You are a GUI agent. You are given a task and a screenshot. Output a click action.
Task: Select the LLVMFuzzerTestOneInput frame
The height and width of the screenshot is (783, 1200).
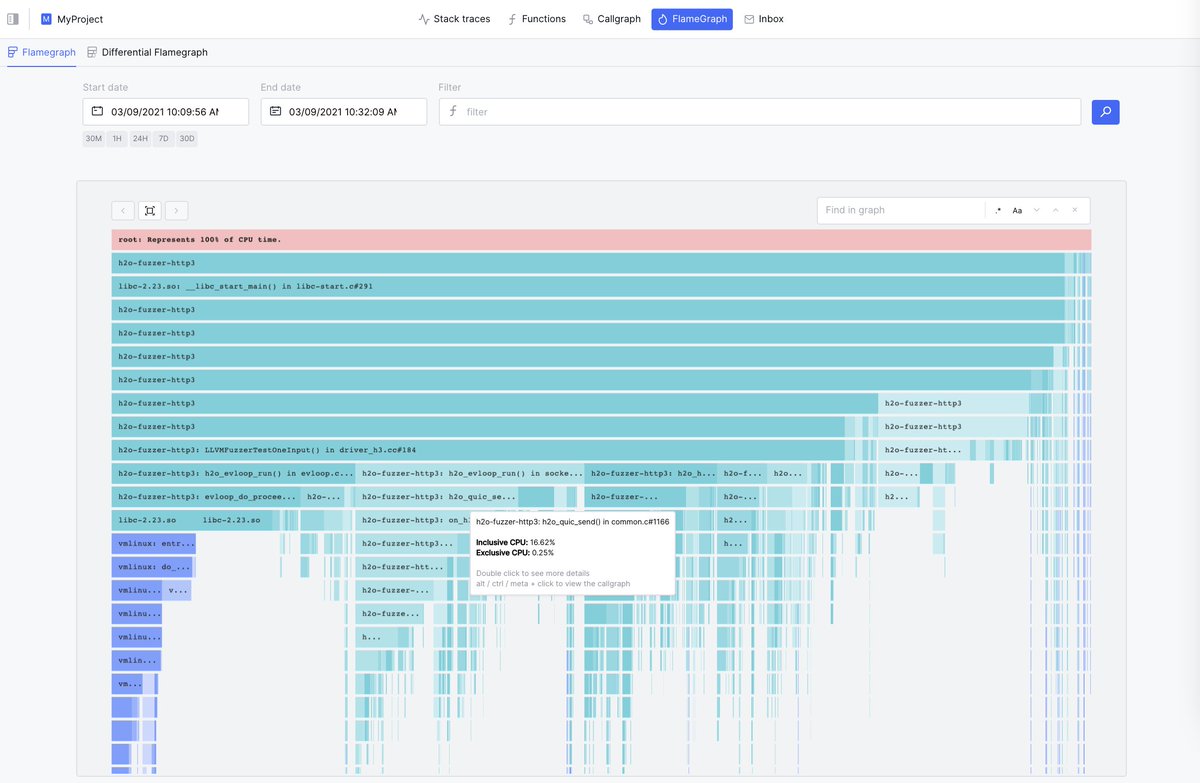[x=478, y=450]
